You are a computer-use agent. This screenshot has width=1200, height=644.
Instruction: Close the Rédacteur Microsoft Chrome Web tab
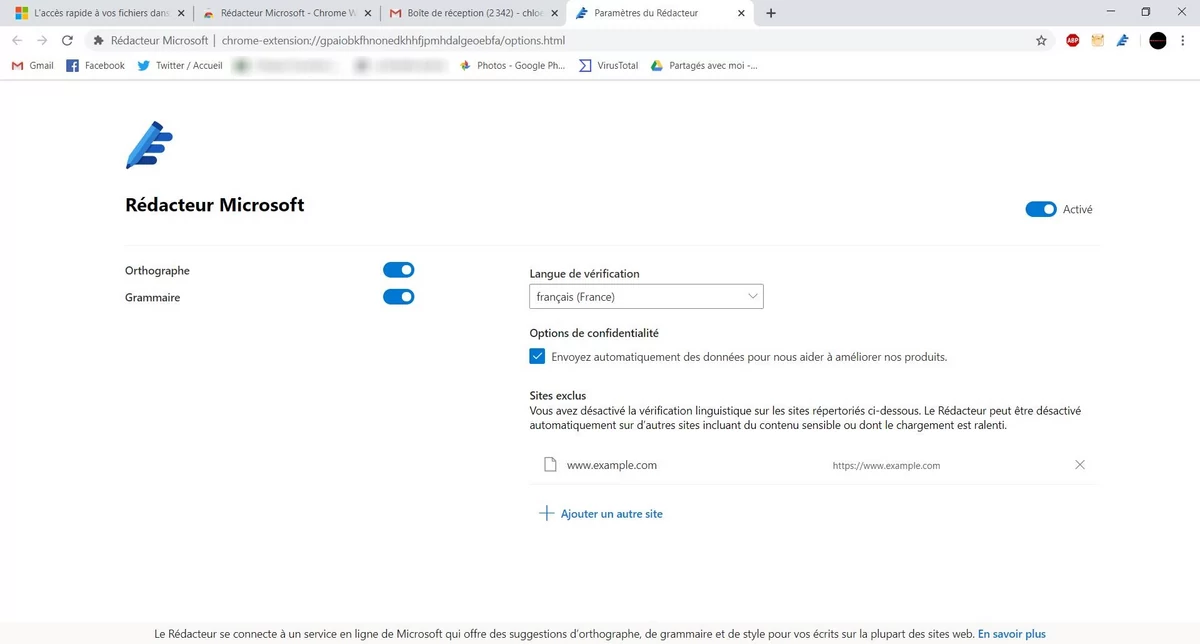coord(369,13)
